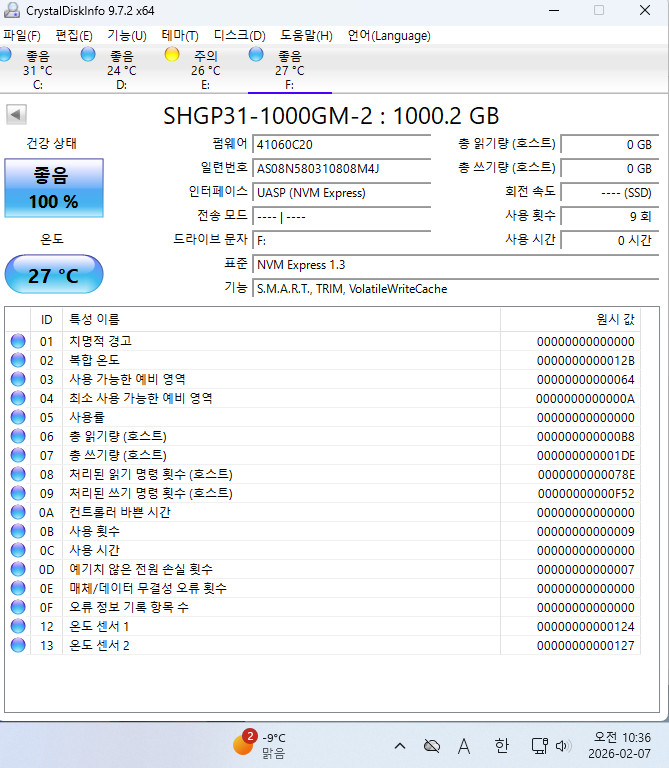Click status orb for 04 최소 사용 가능한 예비 영역
The width and height of the screenshot is (669, 768).
[18, 398]
